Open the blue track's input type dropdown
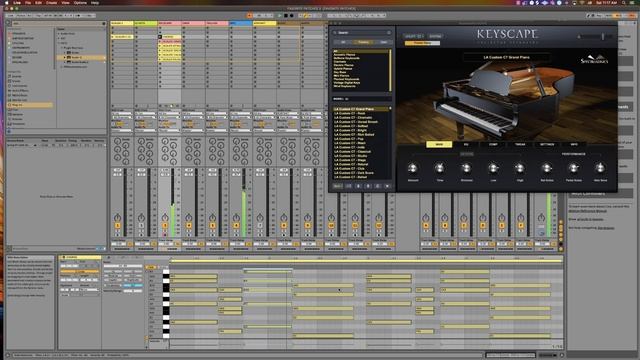Screen dimensions: 640x360 click(241, 113)
